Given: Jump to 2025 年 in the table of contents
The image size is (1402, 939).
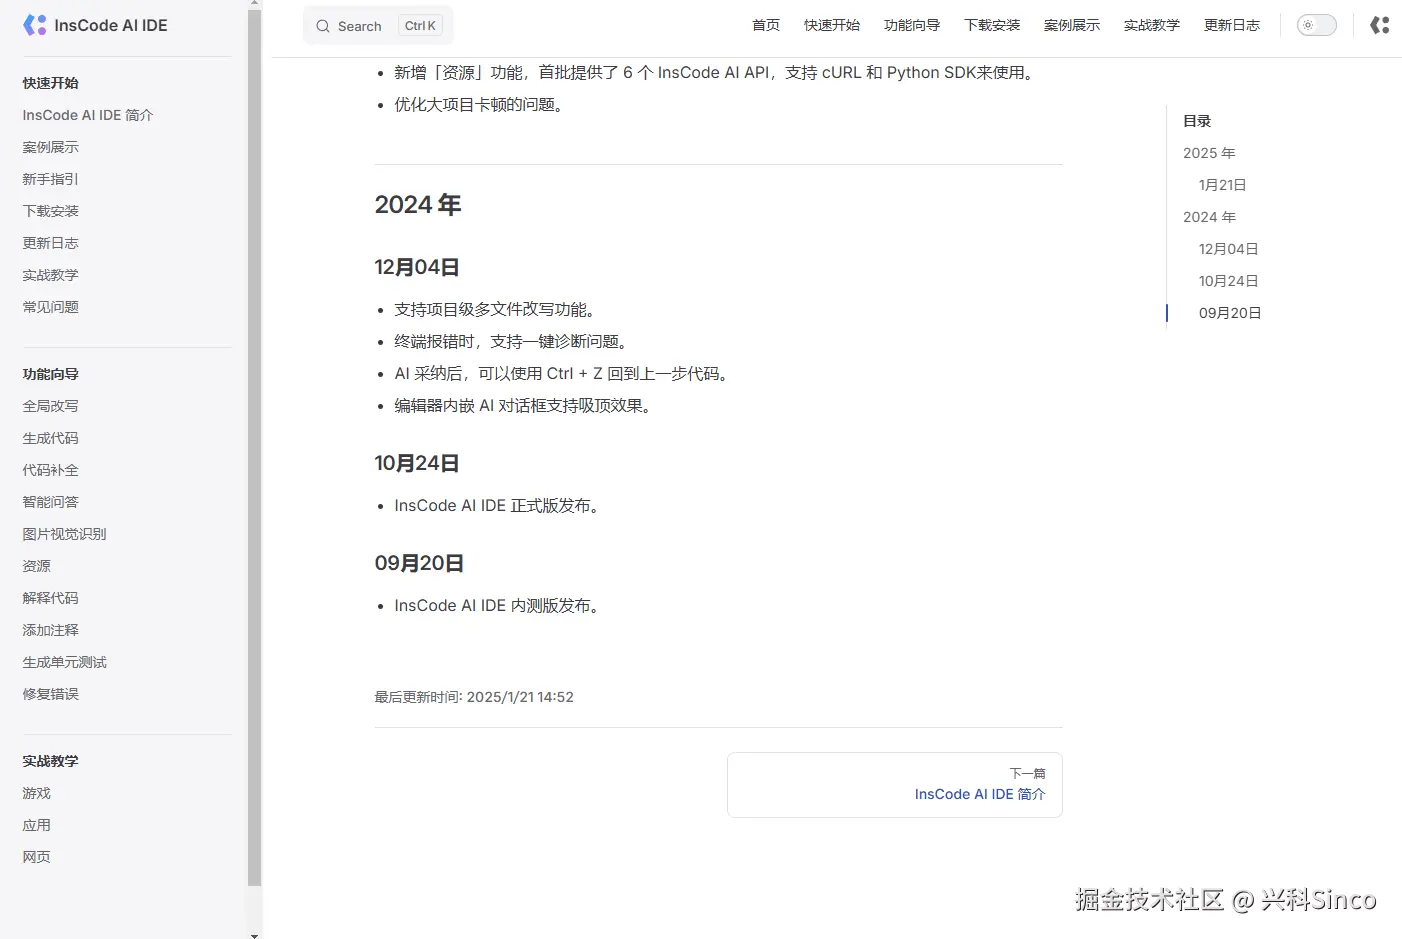Looking at the screenshot, I should tap(1208, 152).
